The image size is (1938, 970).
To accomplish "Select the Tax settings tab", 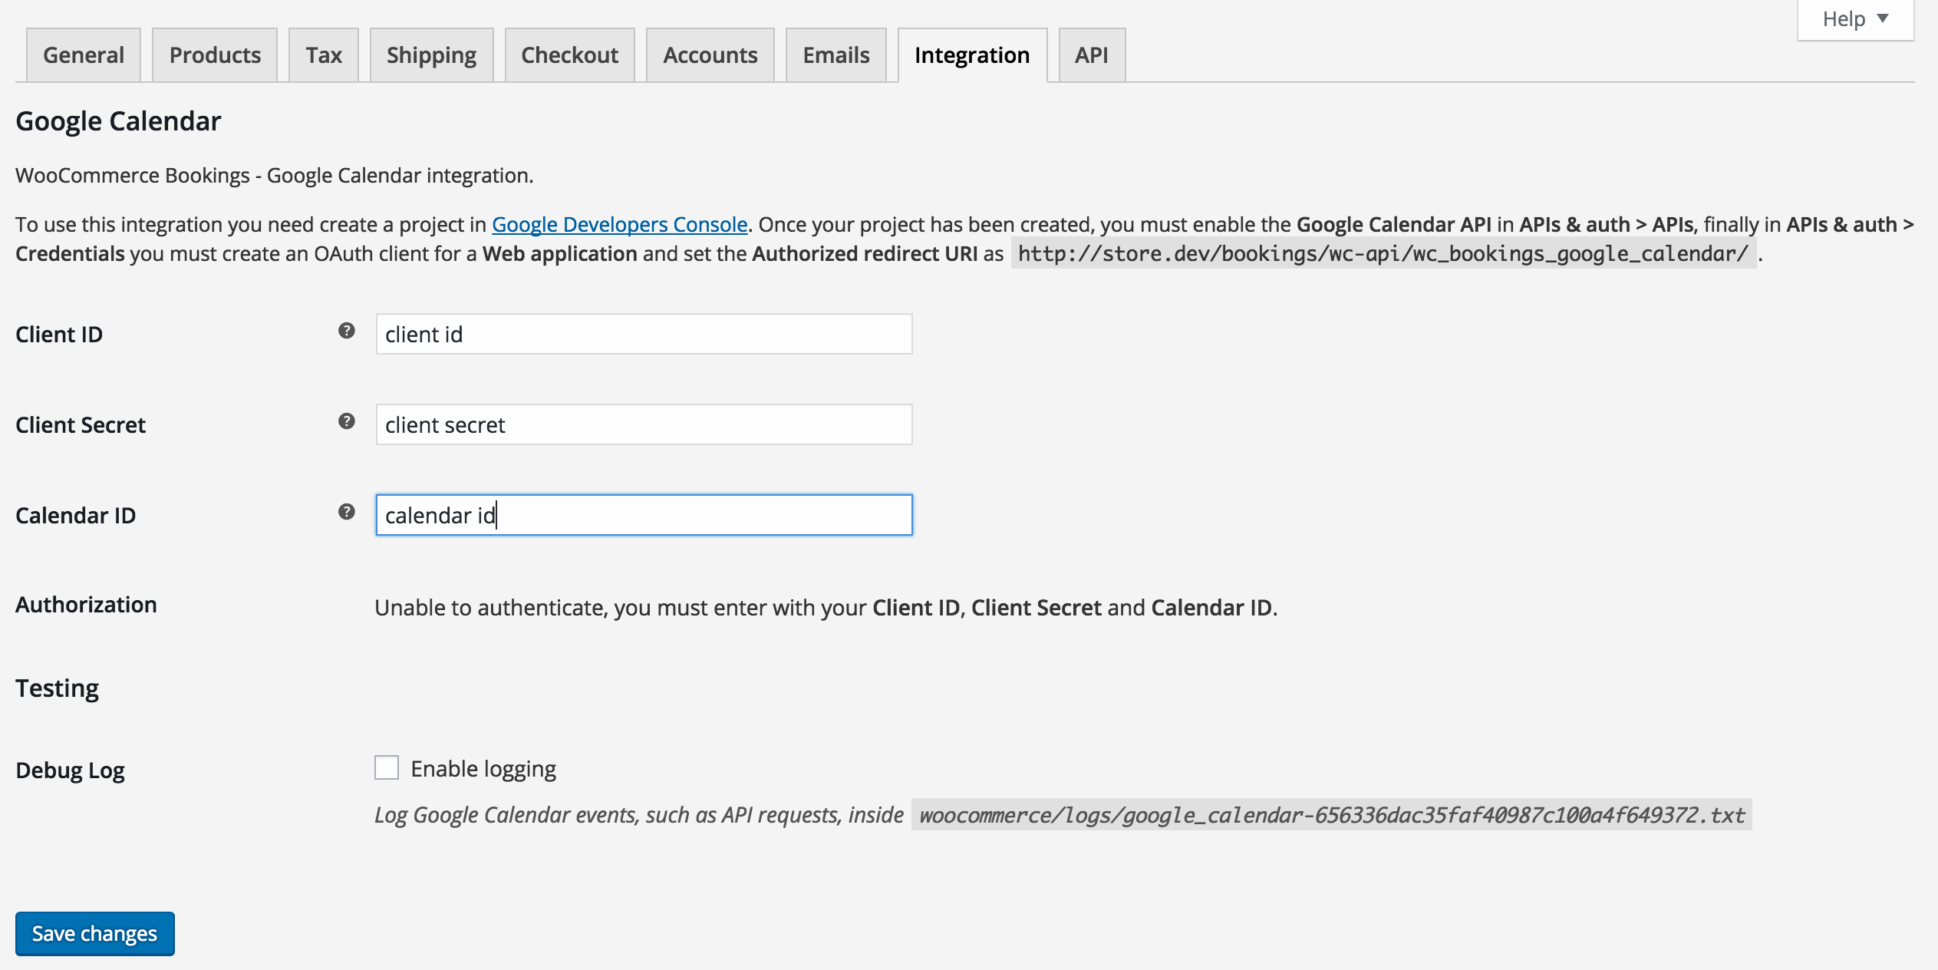I will tap(323, 55).
